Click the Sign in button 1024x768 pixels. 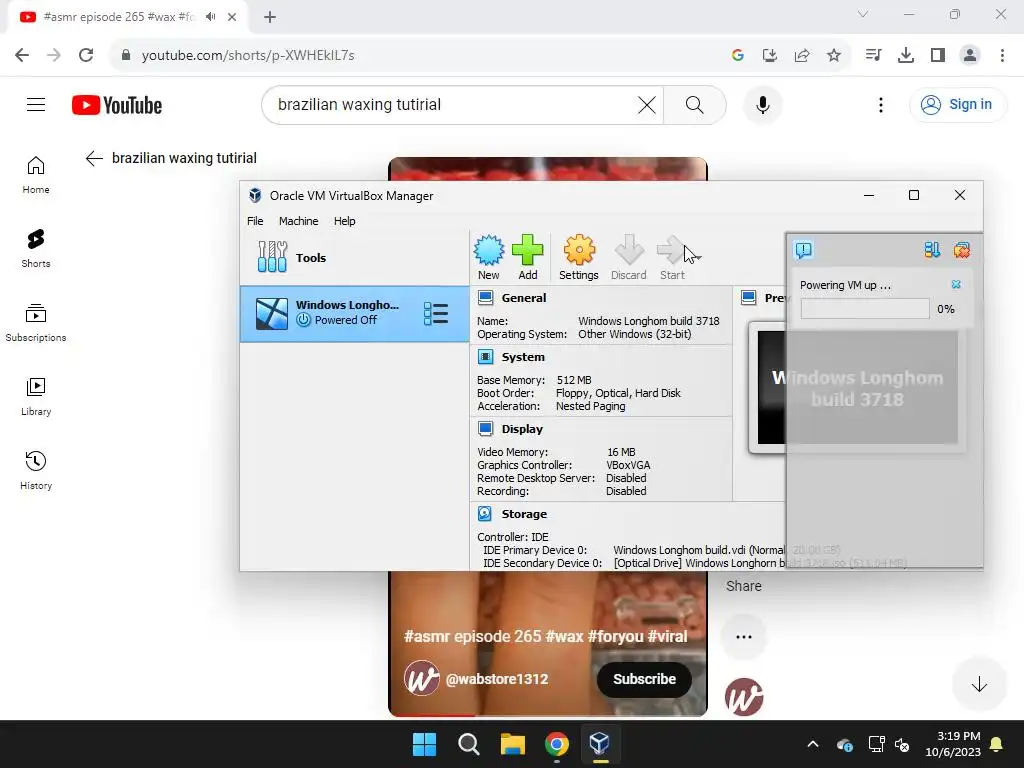(957, 104)
